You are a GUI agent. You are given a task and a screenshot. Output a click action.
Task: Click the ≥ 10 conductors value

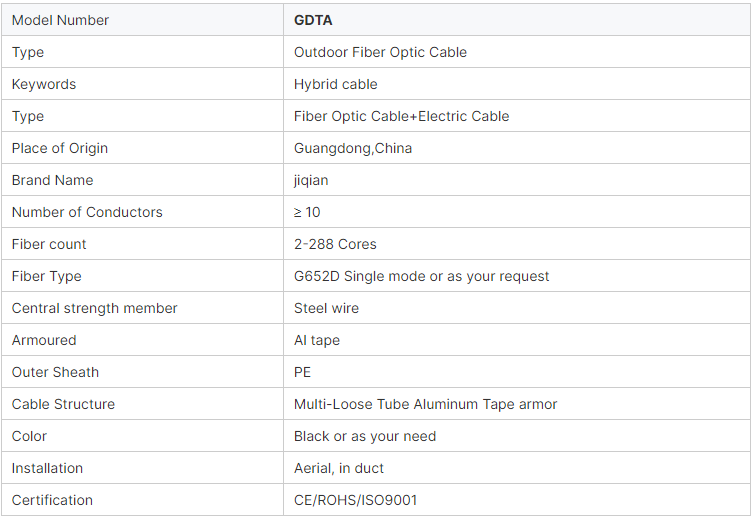(307, 212)
